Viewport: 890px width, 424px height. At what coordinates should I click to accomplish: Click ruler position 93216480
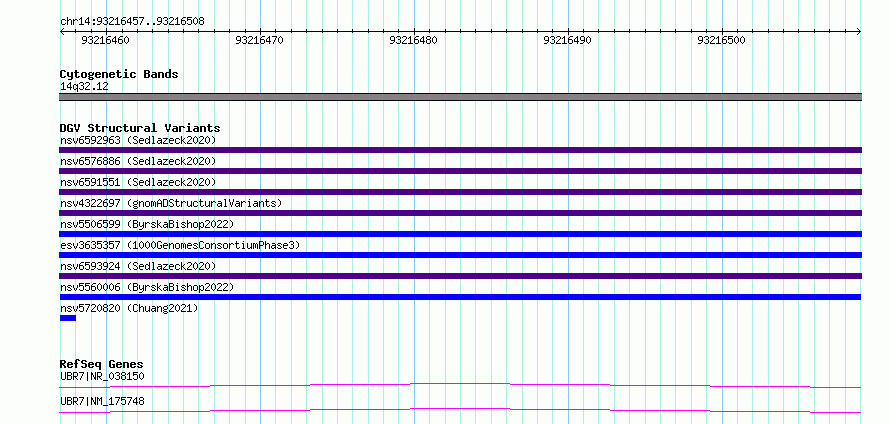coord(414,40)
